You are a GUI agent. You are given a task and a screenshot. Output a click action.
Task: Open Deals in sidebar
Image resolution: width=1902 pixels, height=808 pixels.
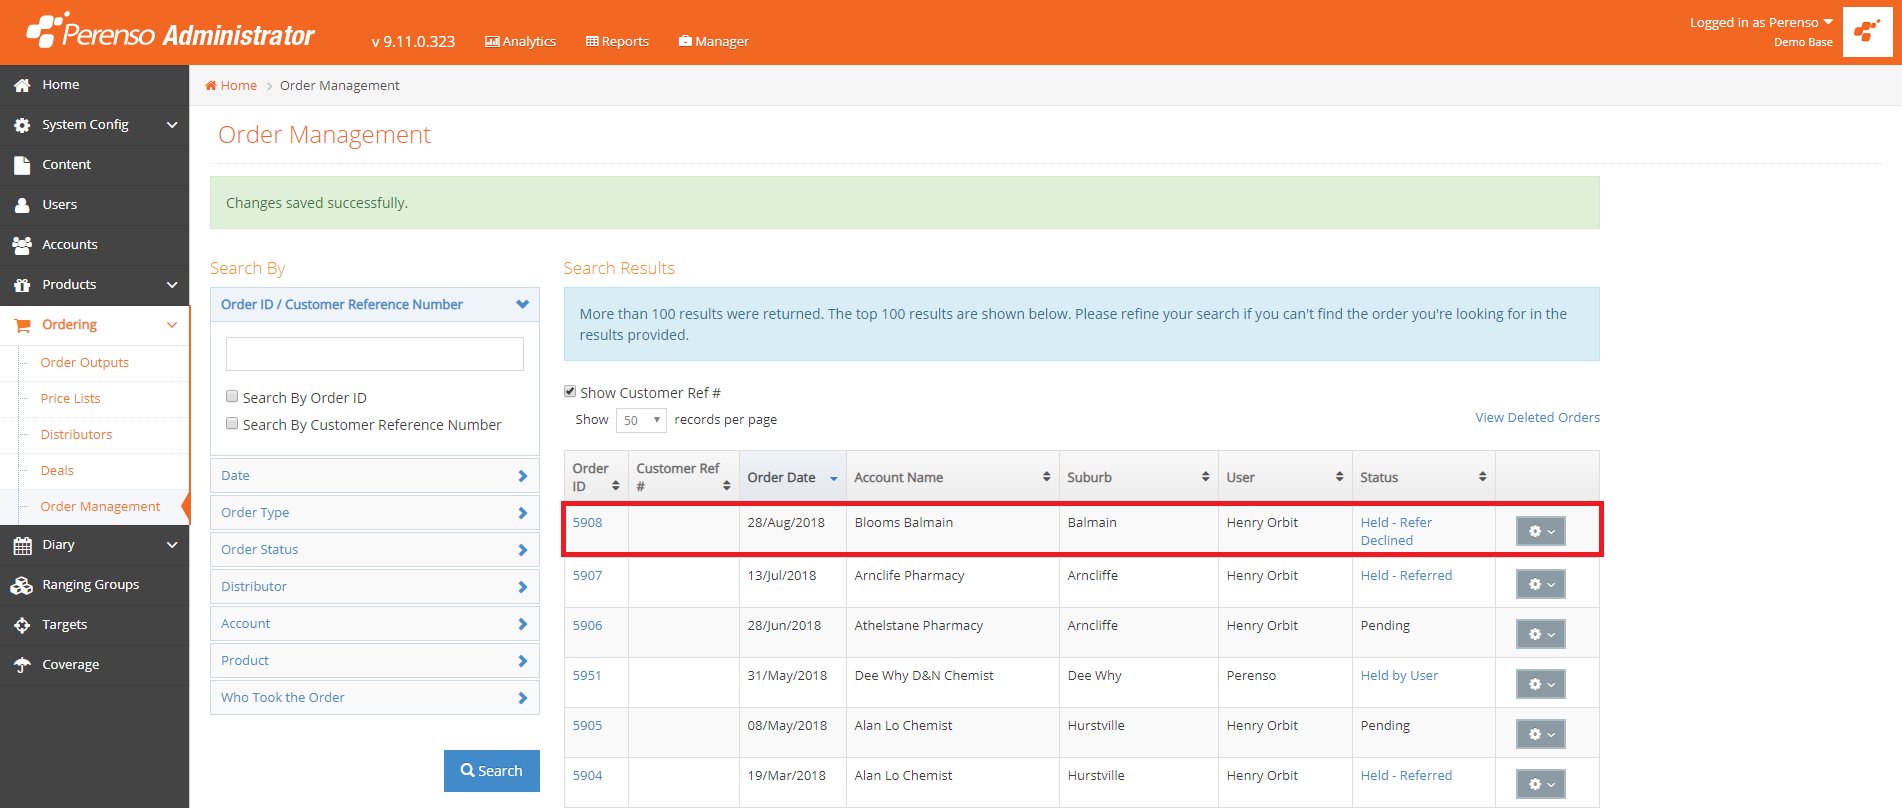(x=57, y=471)
